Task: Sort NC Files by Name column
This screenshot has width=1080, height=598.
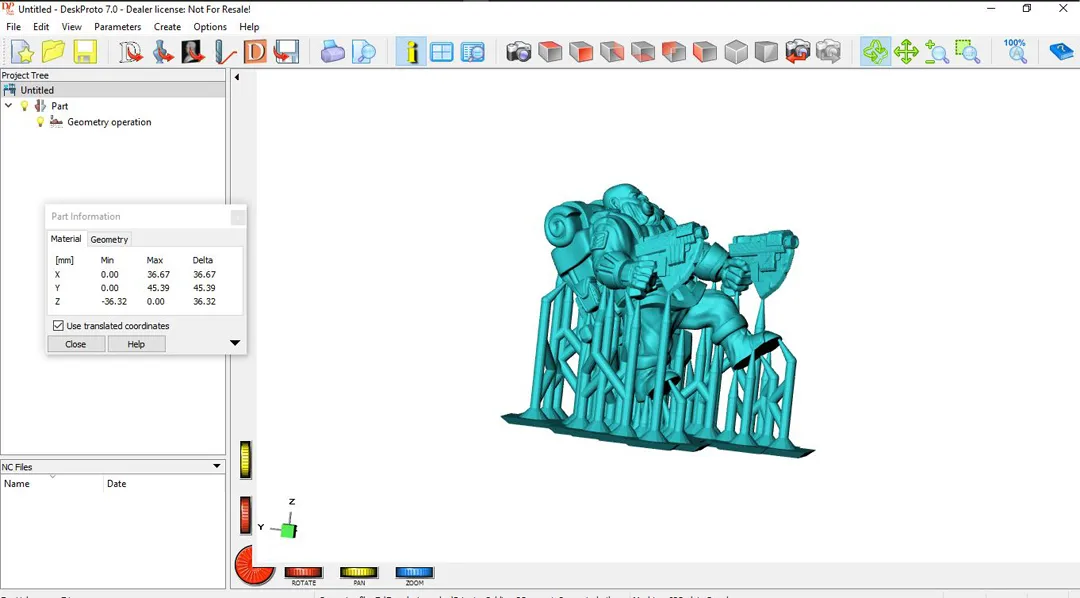Action: (x=52, y=484)
